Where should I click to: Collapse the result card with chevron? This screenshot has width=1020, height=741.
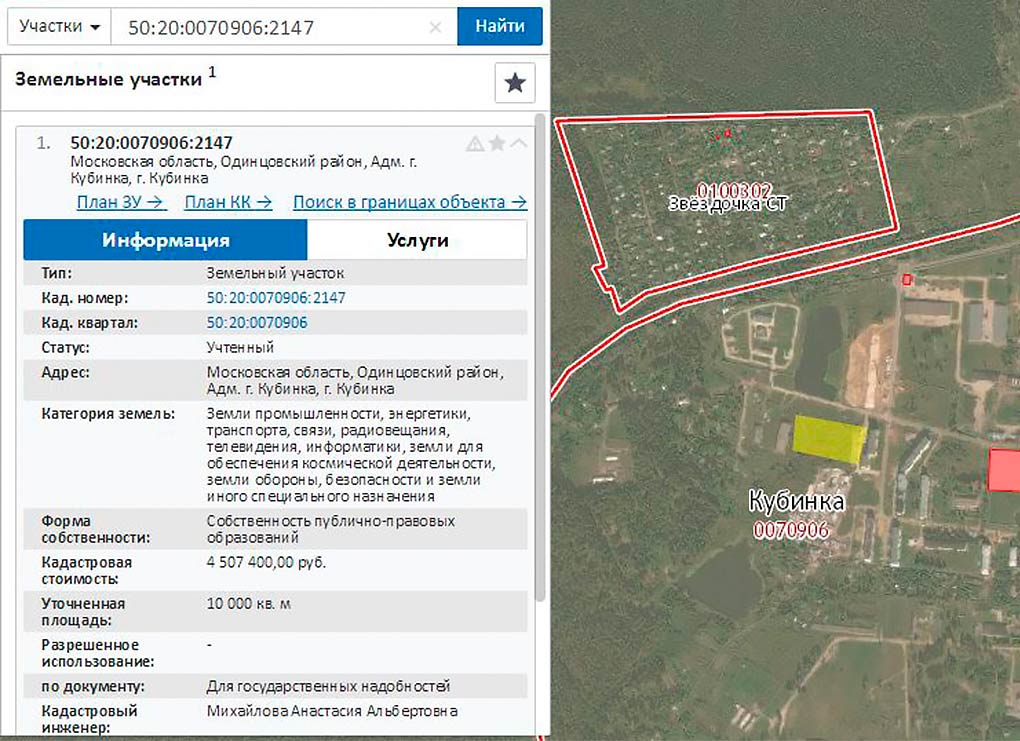[518, 144]
